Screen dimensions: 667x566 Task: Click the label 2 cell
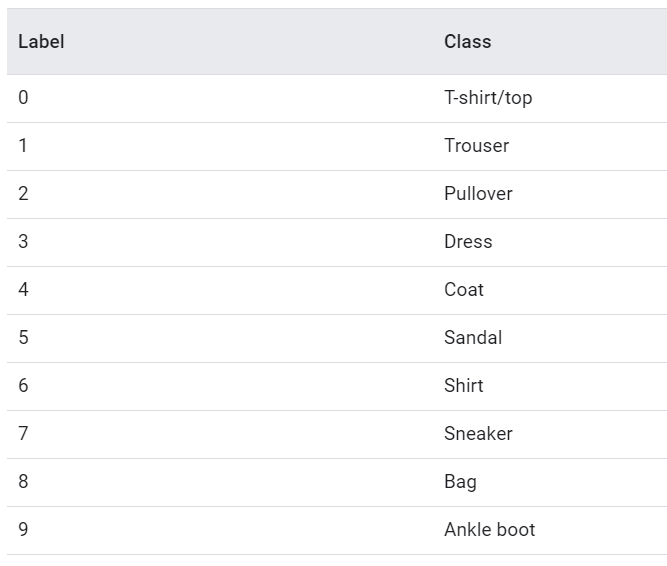point(24,194)
